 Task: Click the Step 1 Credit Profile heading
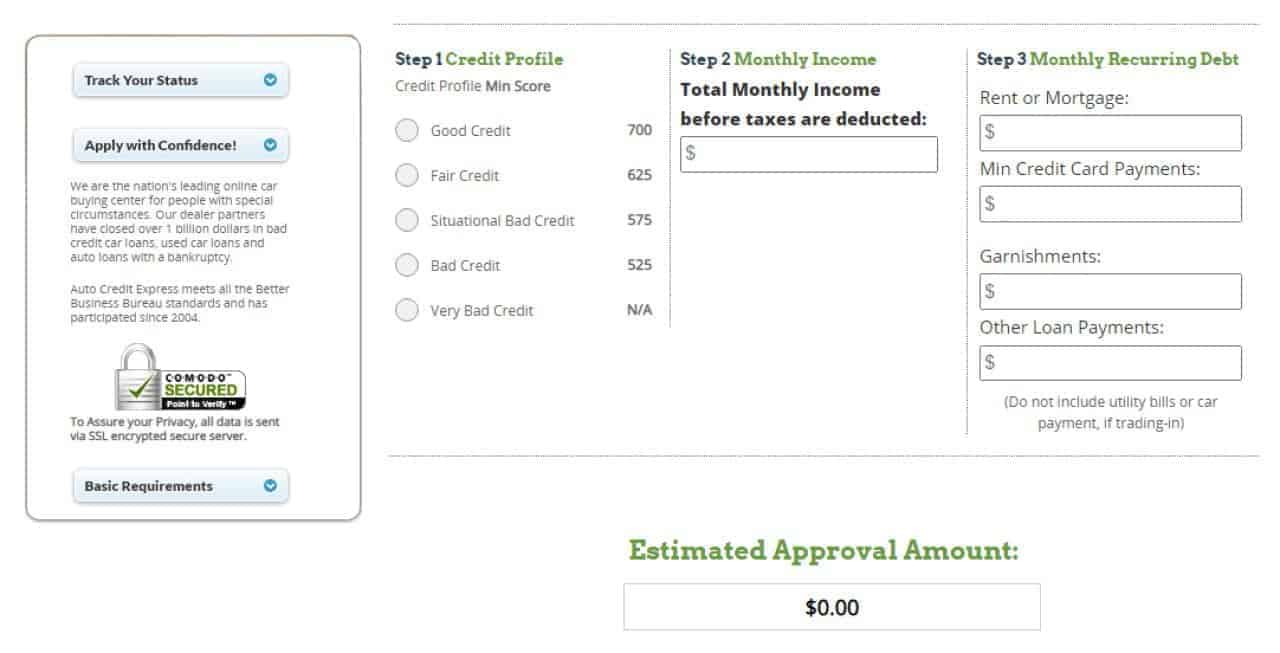(x=479, y=59)
